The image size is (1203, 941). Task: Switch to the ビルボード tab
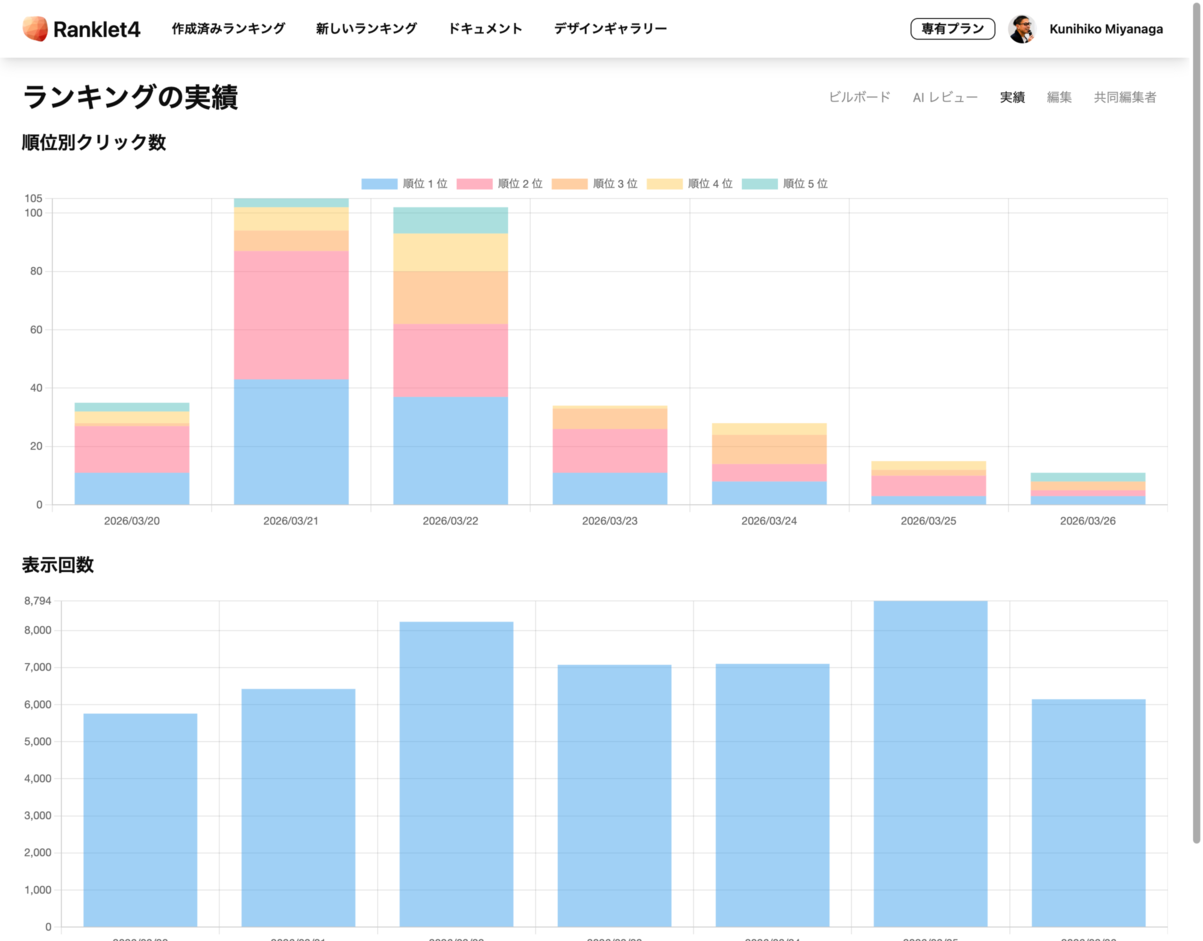858,97
